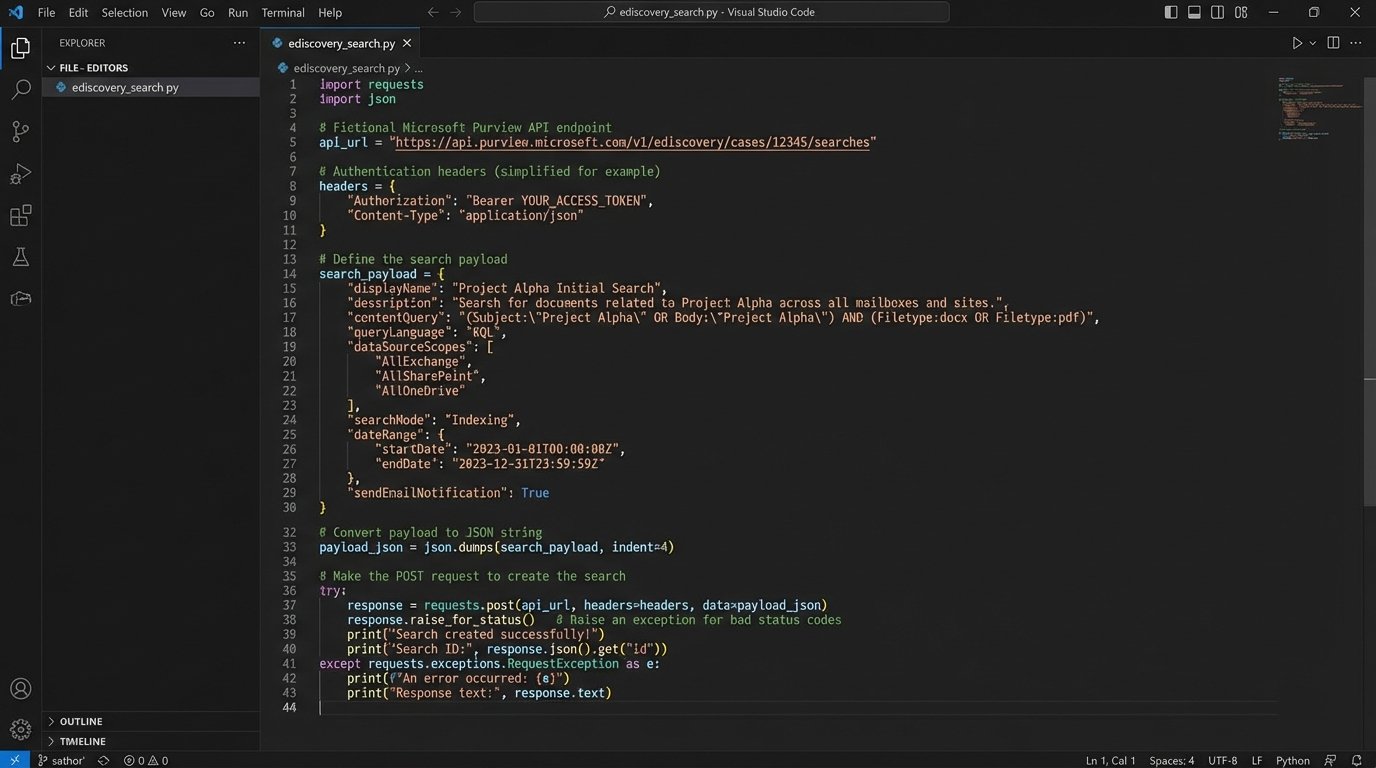Screen dimensions: 1376x768
Task: Toggle the Secondary Side Bar
Action: click(1217, 11)
